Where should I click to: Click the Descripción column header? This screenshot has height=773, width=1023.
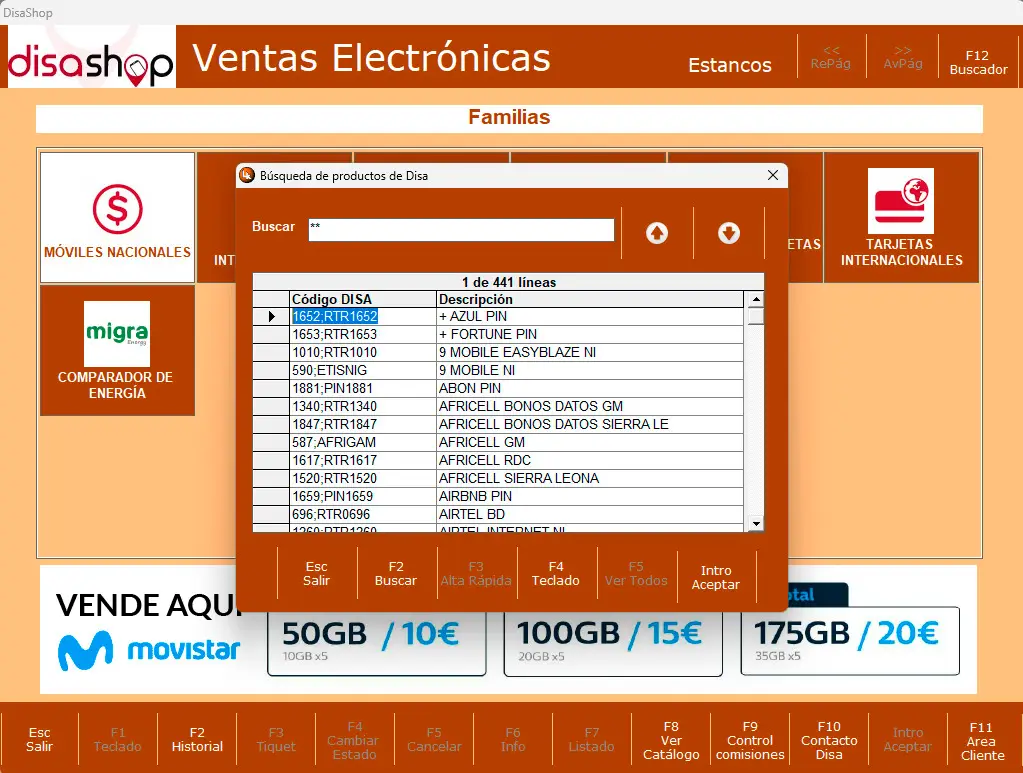[590, 299]
